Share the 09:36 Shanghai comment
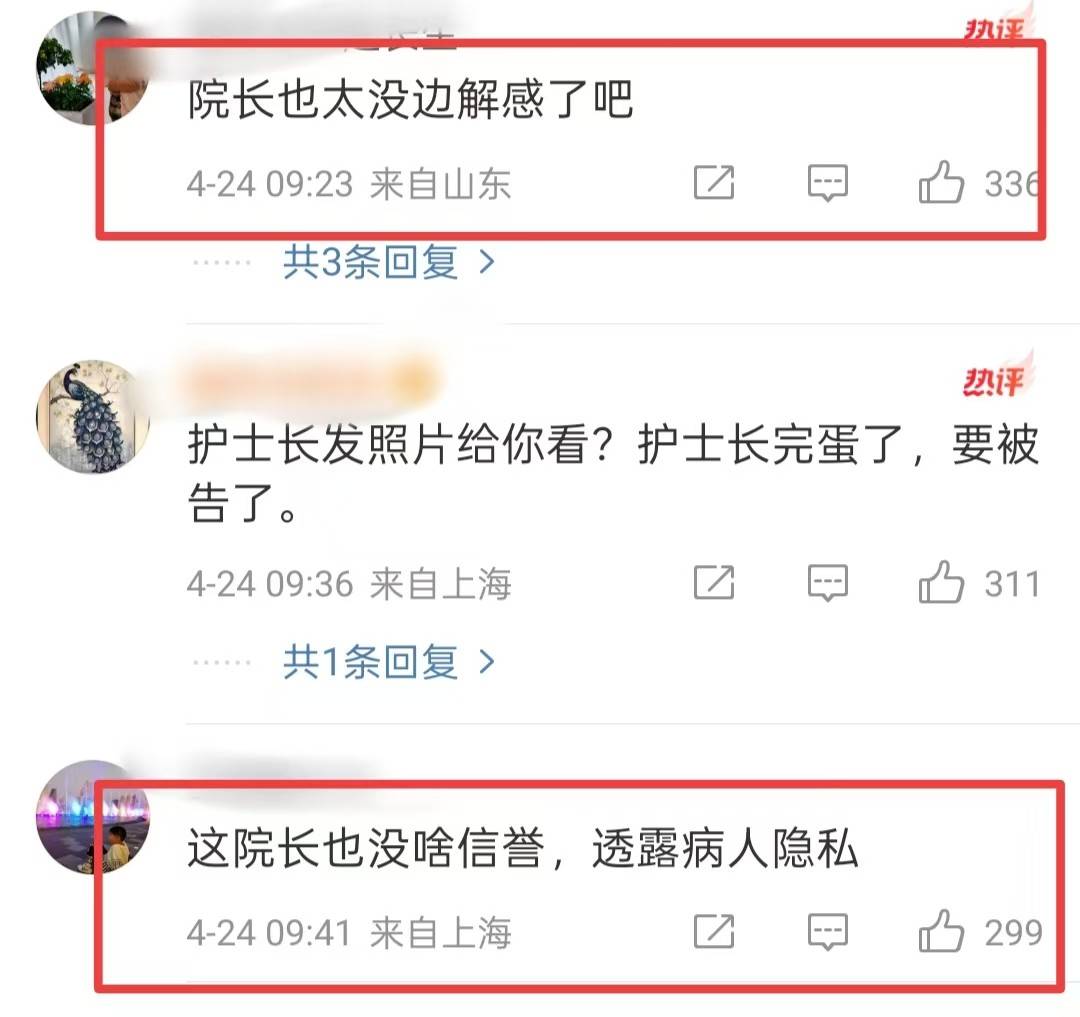1080x1017 pixels. (714, 583)
